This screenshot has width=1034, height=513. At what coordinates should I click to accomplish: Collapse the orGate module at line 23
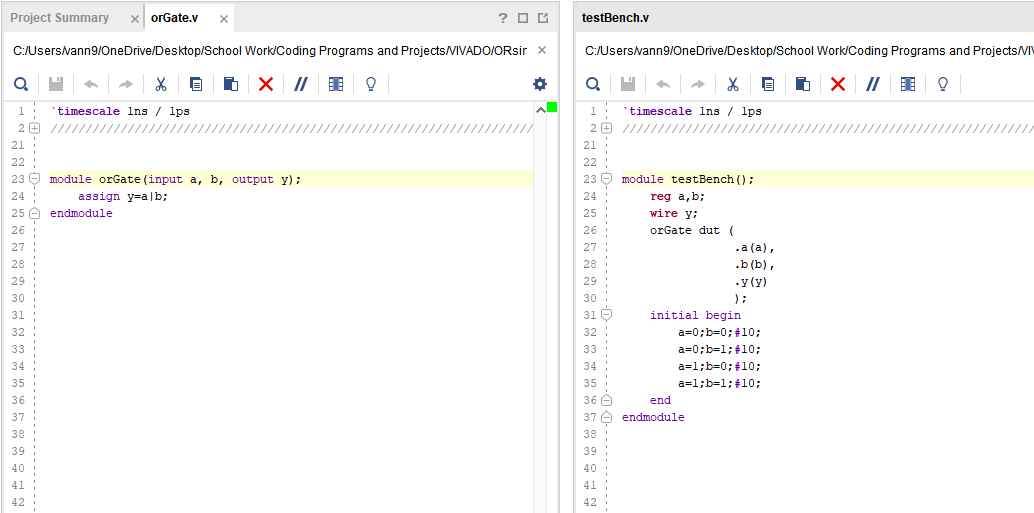click(34, 179)
